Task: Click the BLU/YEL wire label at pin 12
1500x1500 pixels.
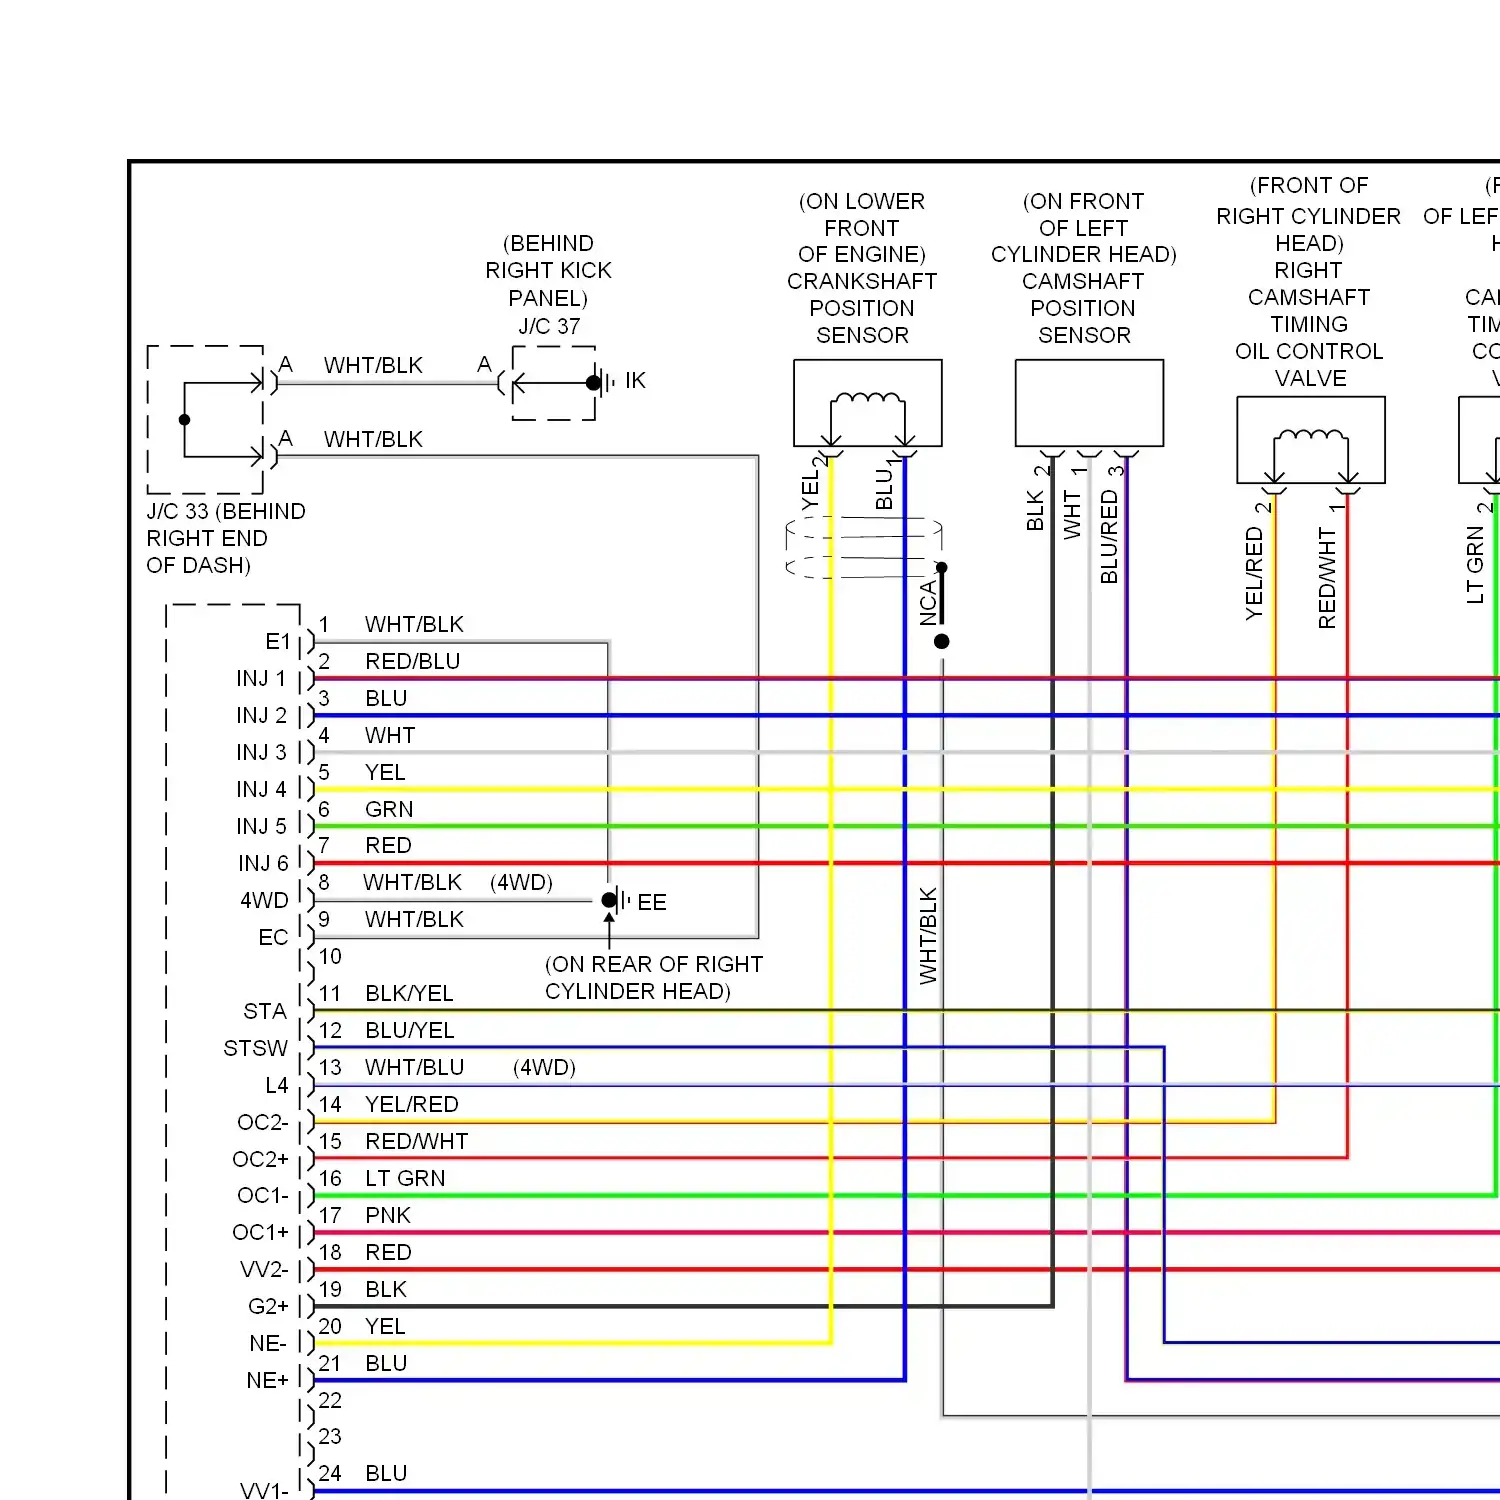Action: (410, 1031)
